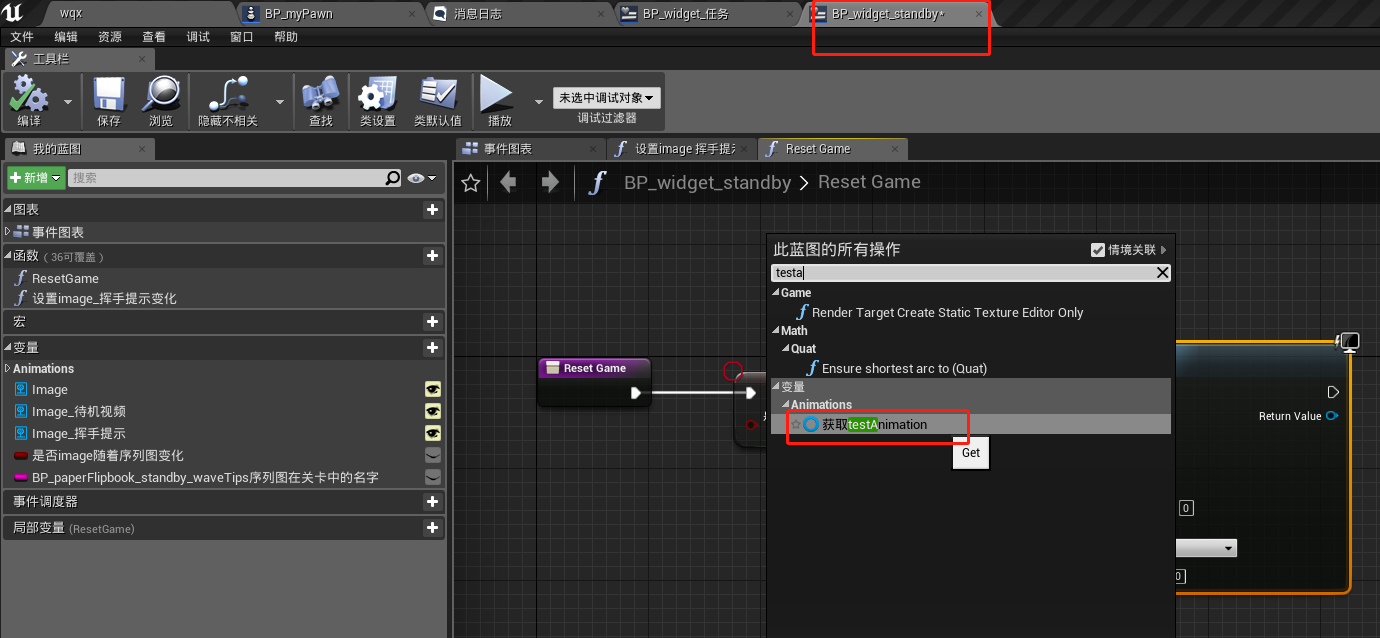Image resolution: width=1380 pixels, height=638 pixels.
Task: Open the 查找 find tool
Action: pos(321,99)
